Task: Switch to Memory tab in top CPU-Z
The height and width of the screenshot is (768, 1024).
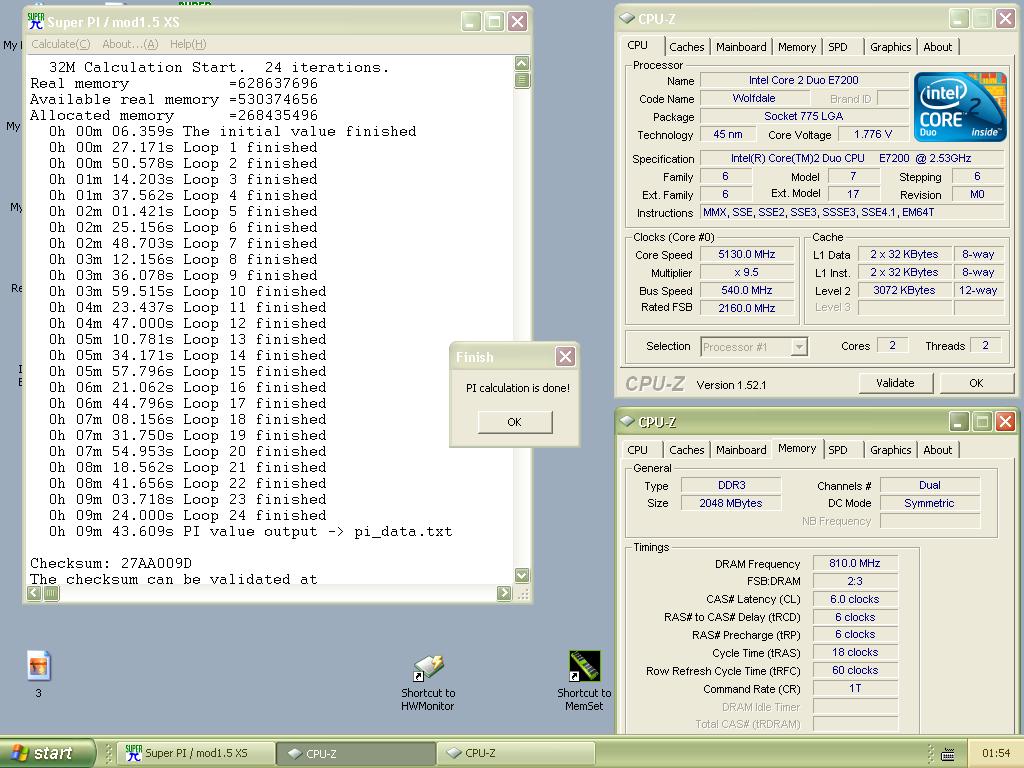Action: (797, 47)
